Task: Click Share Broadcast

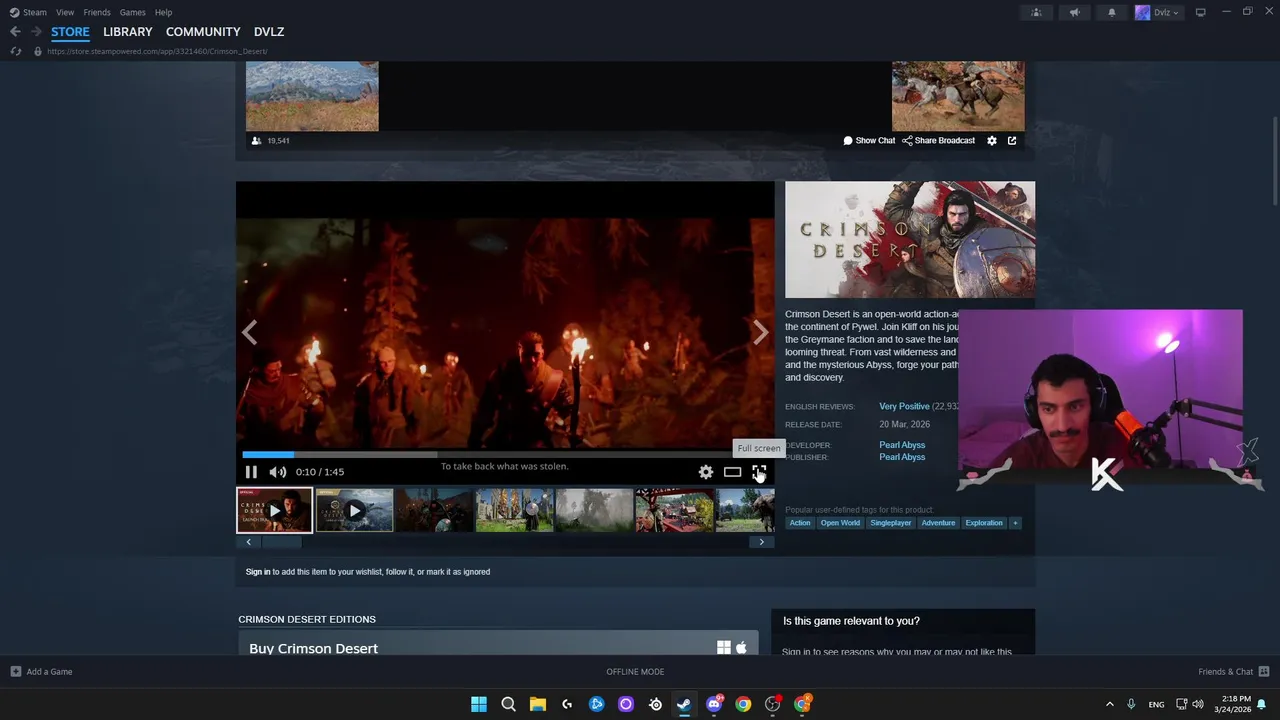Action: (938, 141)
